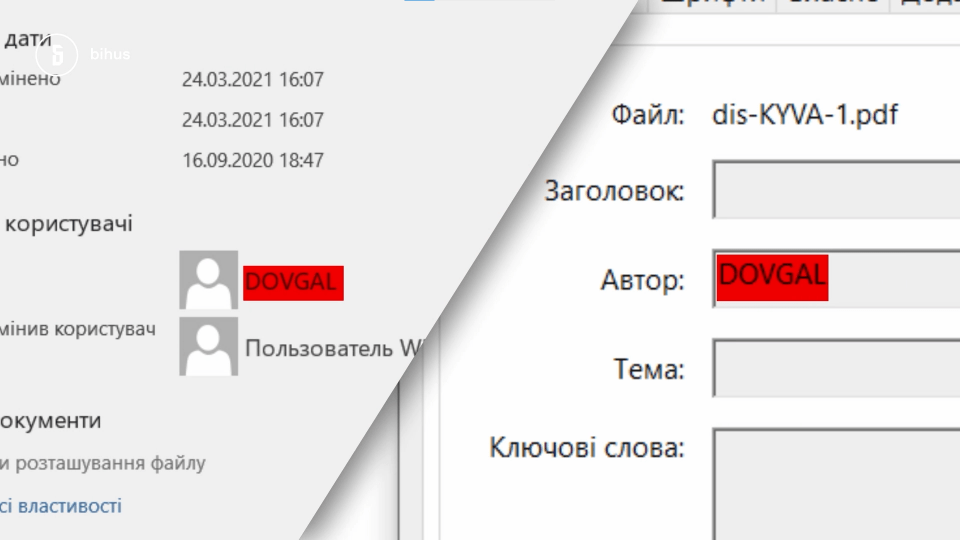960x540 pixels.
Task: Click the DOVGAL user avatar icon
Action: (208, 280)
